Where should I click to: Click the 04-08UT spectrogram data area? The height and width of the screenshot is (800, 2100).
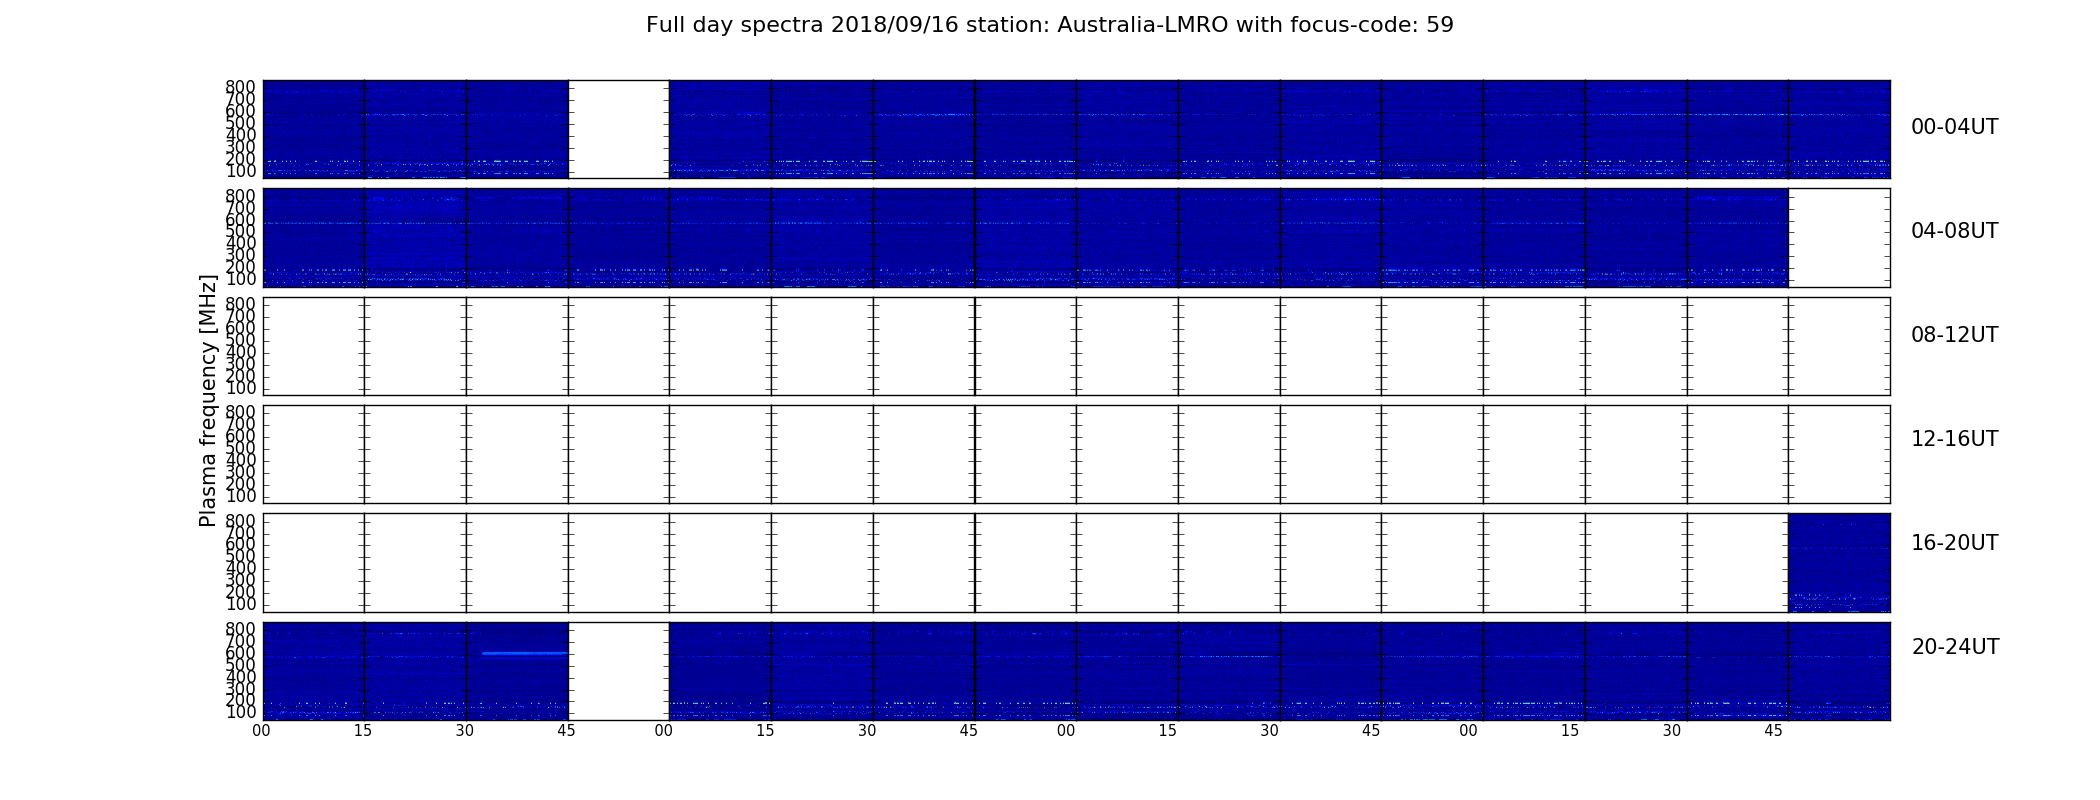tap(1025, 238)
